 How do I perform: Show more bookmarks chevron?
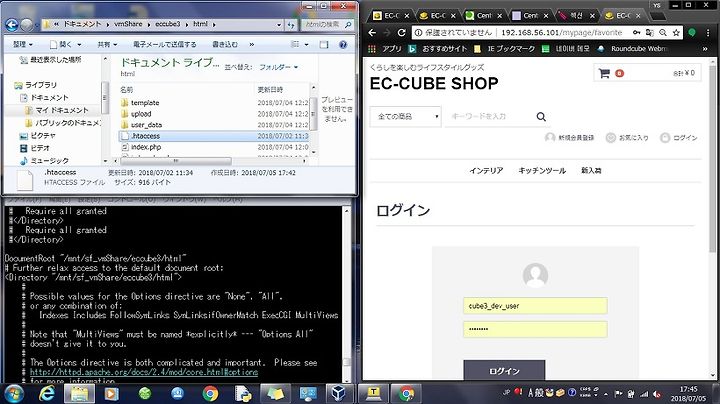[x=705, y=48]
